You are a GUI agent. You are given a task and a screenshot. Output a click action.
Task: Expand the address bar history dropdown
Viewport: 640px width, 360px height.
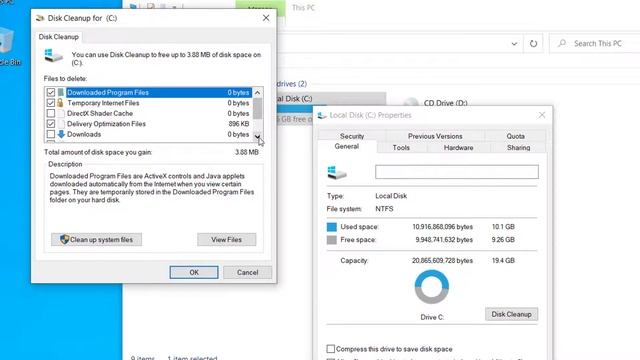pyautogui.click(x=514, y=44)
